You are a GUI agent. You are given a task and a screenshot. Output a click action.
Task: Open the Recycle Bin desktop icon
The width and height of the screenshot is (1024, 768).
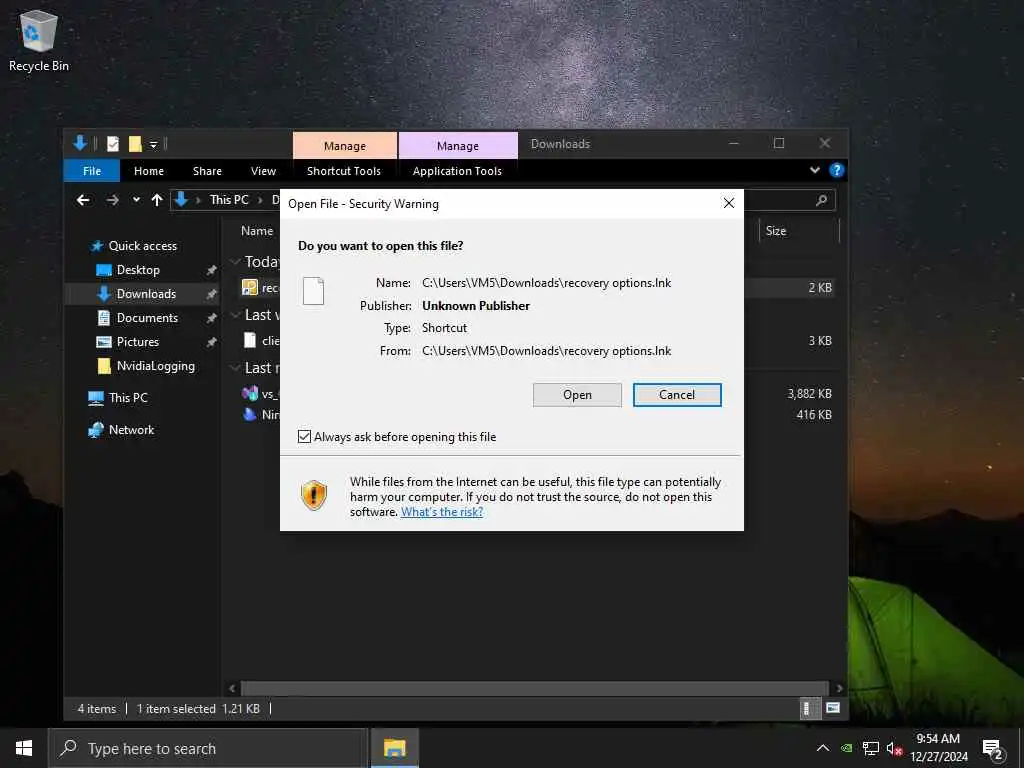point(39,41)
